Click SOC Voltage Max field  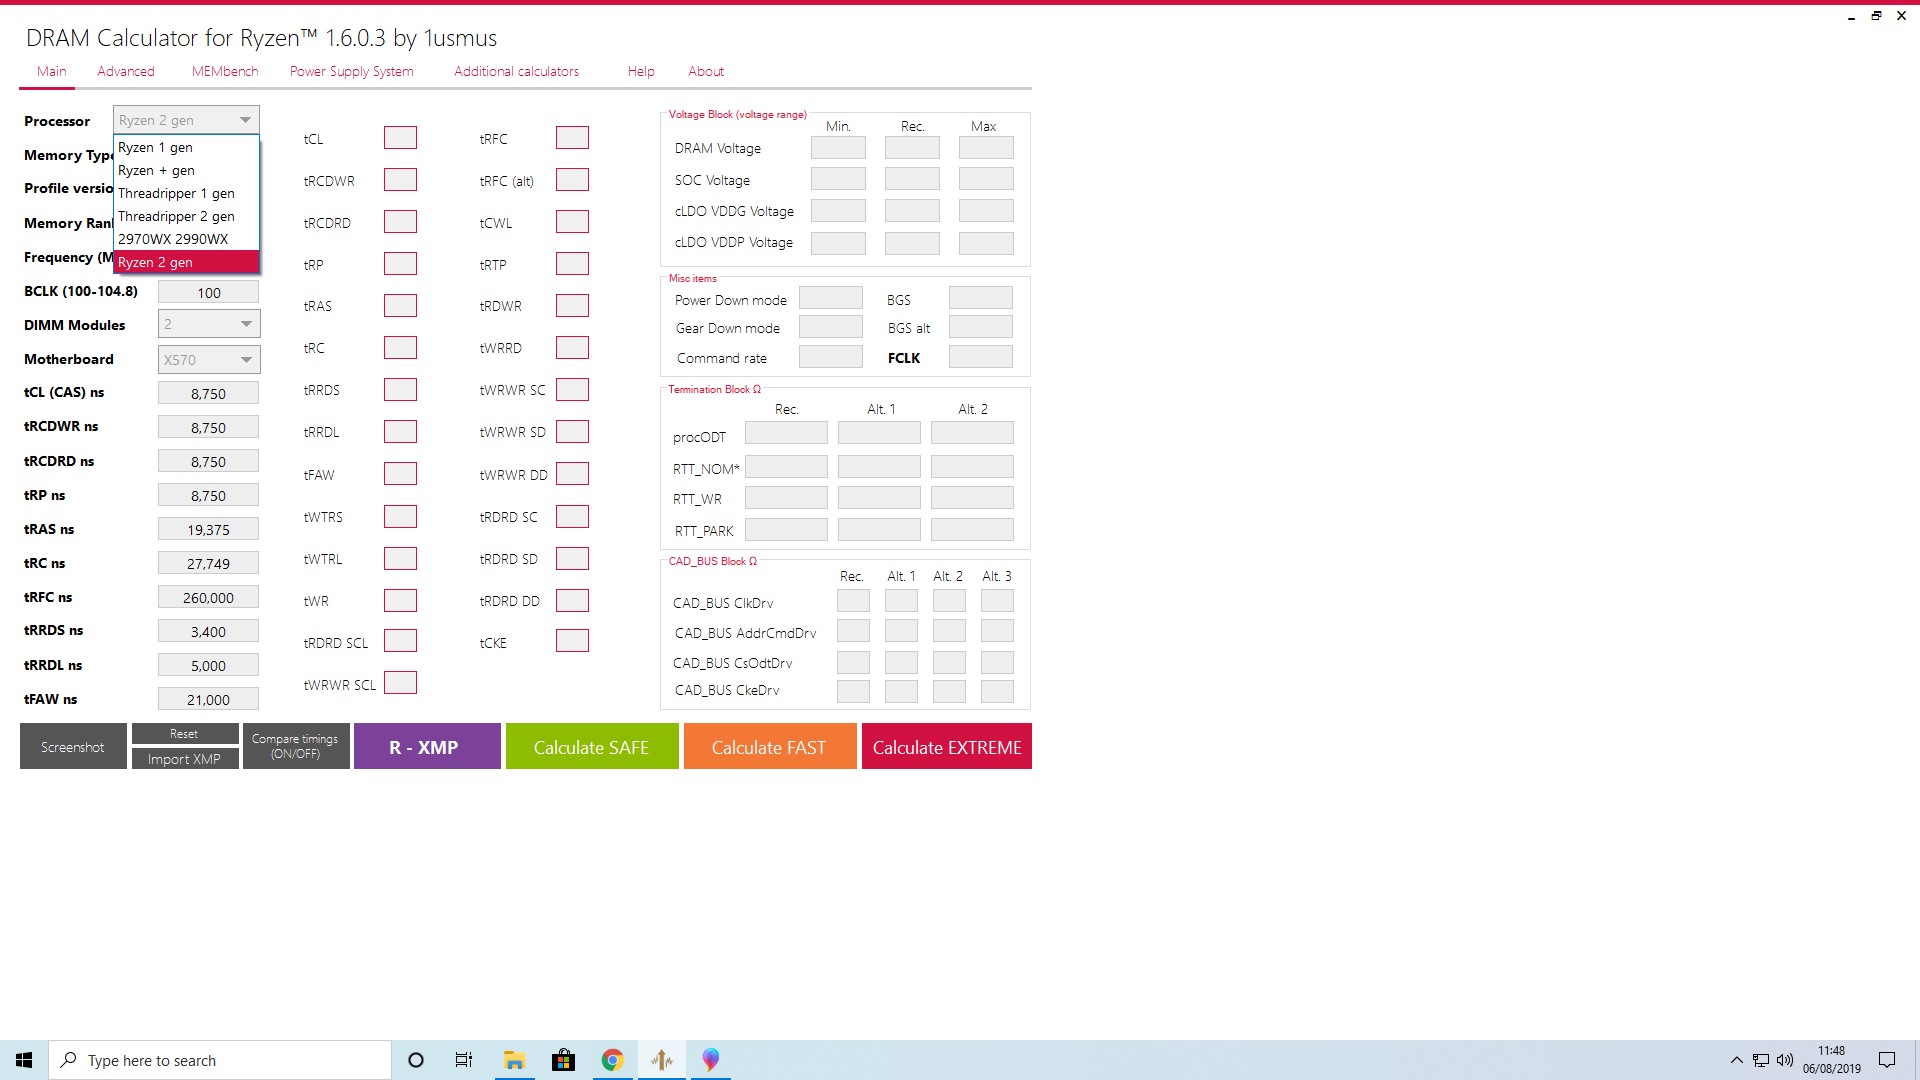[986, 179]
